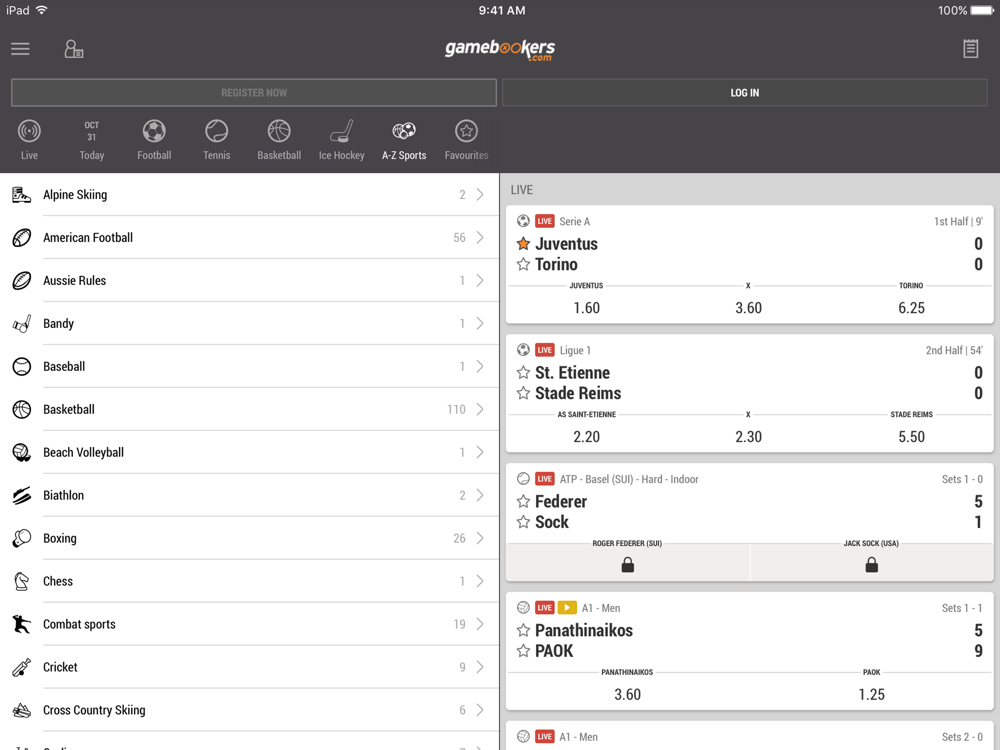Open the Live sports tab
The image size is (1000, 750).
point(29,140)
